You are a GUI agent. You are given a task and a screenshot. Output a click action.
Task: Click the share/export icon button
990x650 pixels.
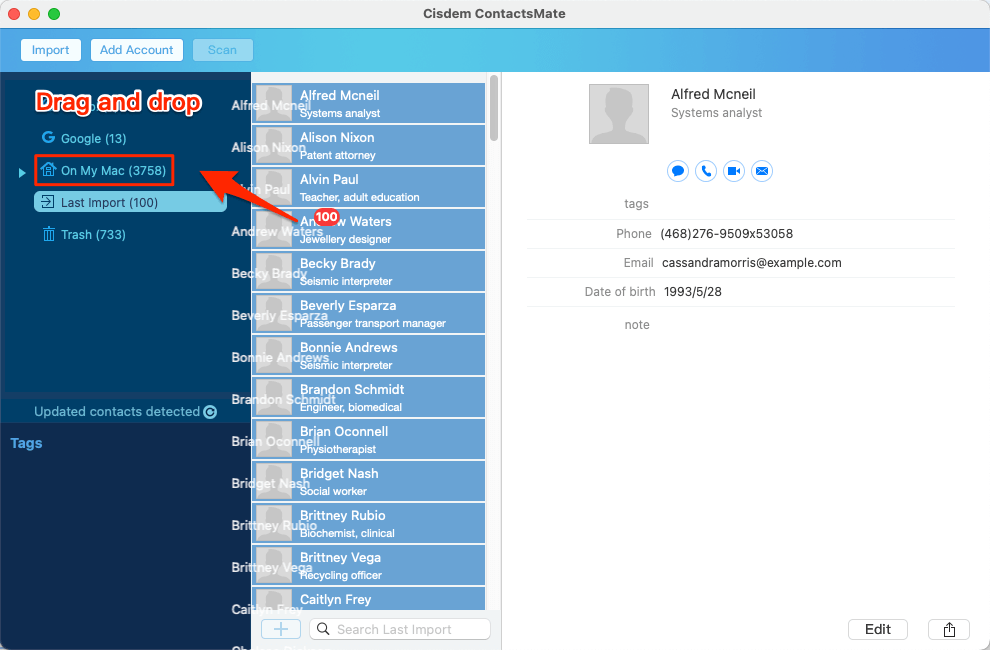(949, 629)
